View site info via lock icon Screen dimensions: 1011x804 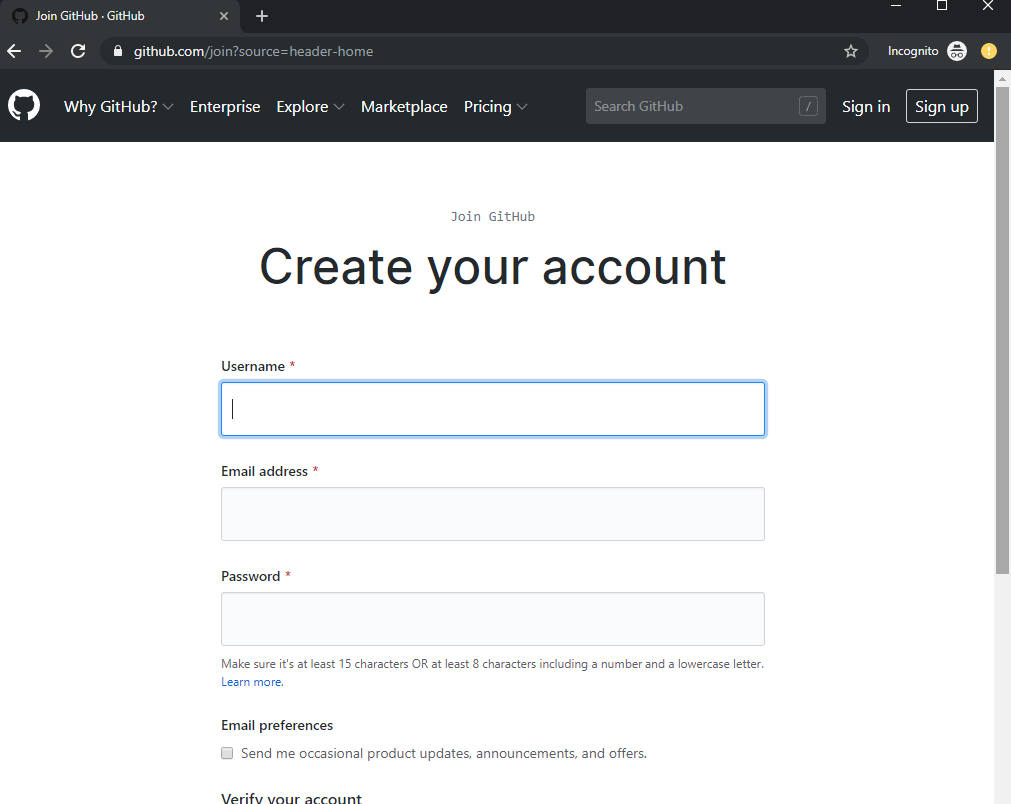click(117, 51)
